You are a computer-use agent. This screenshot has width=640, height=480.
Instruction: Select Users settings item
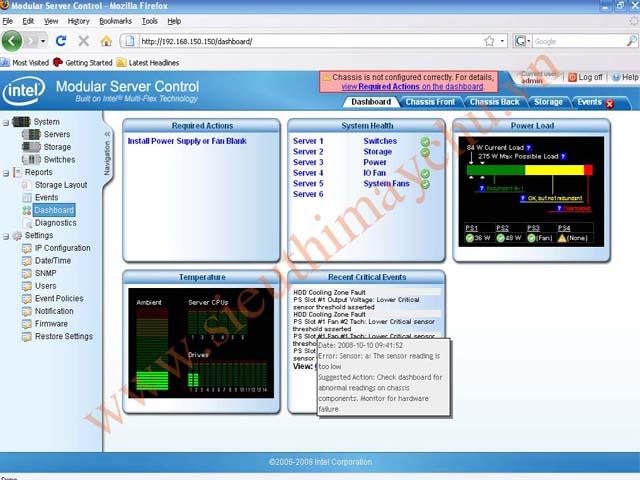[45, 286]
